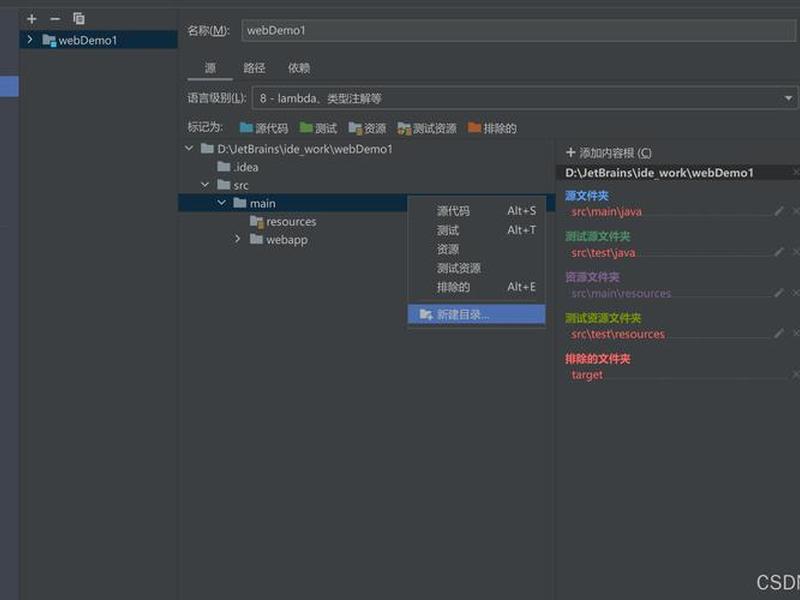
Task: Switch to the 依赖 tab
Action: [x=299, y=68]
